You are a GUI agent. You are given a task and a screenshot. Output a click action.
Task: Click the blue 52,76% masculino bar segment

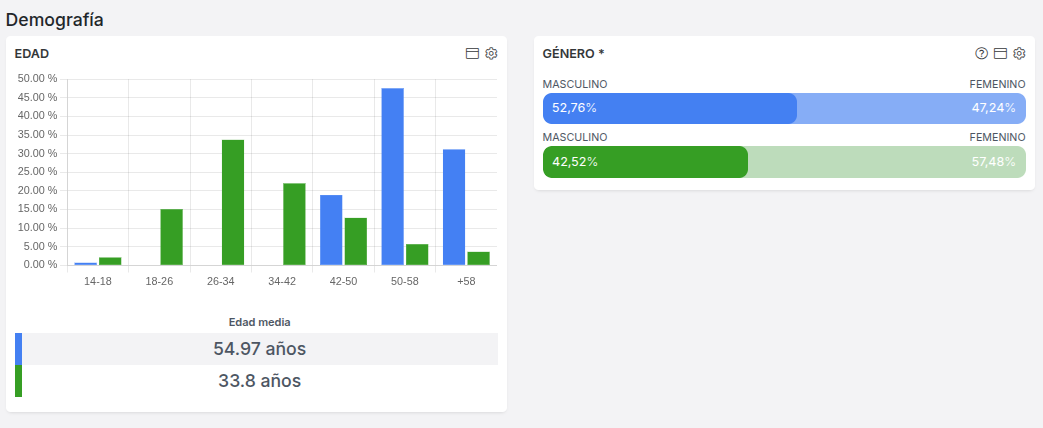click(669, 108)
